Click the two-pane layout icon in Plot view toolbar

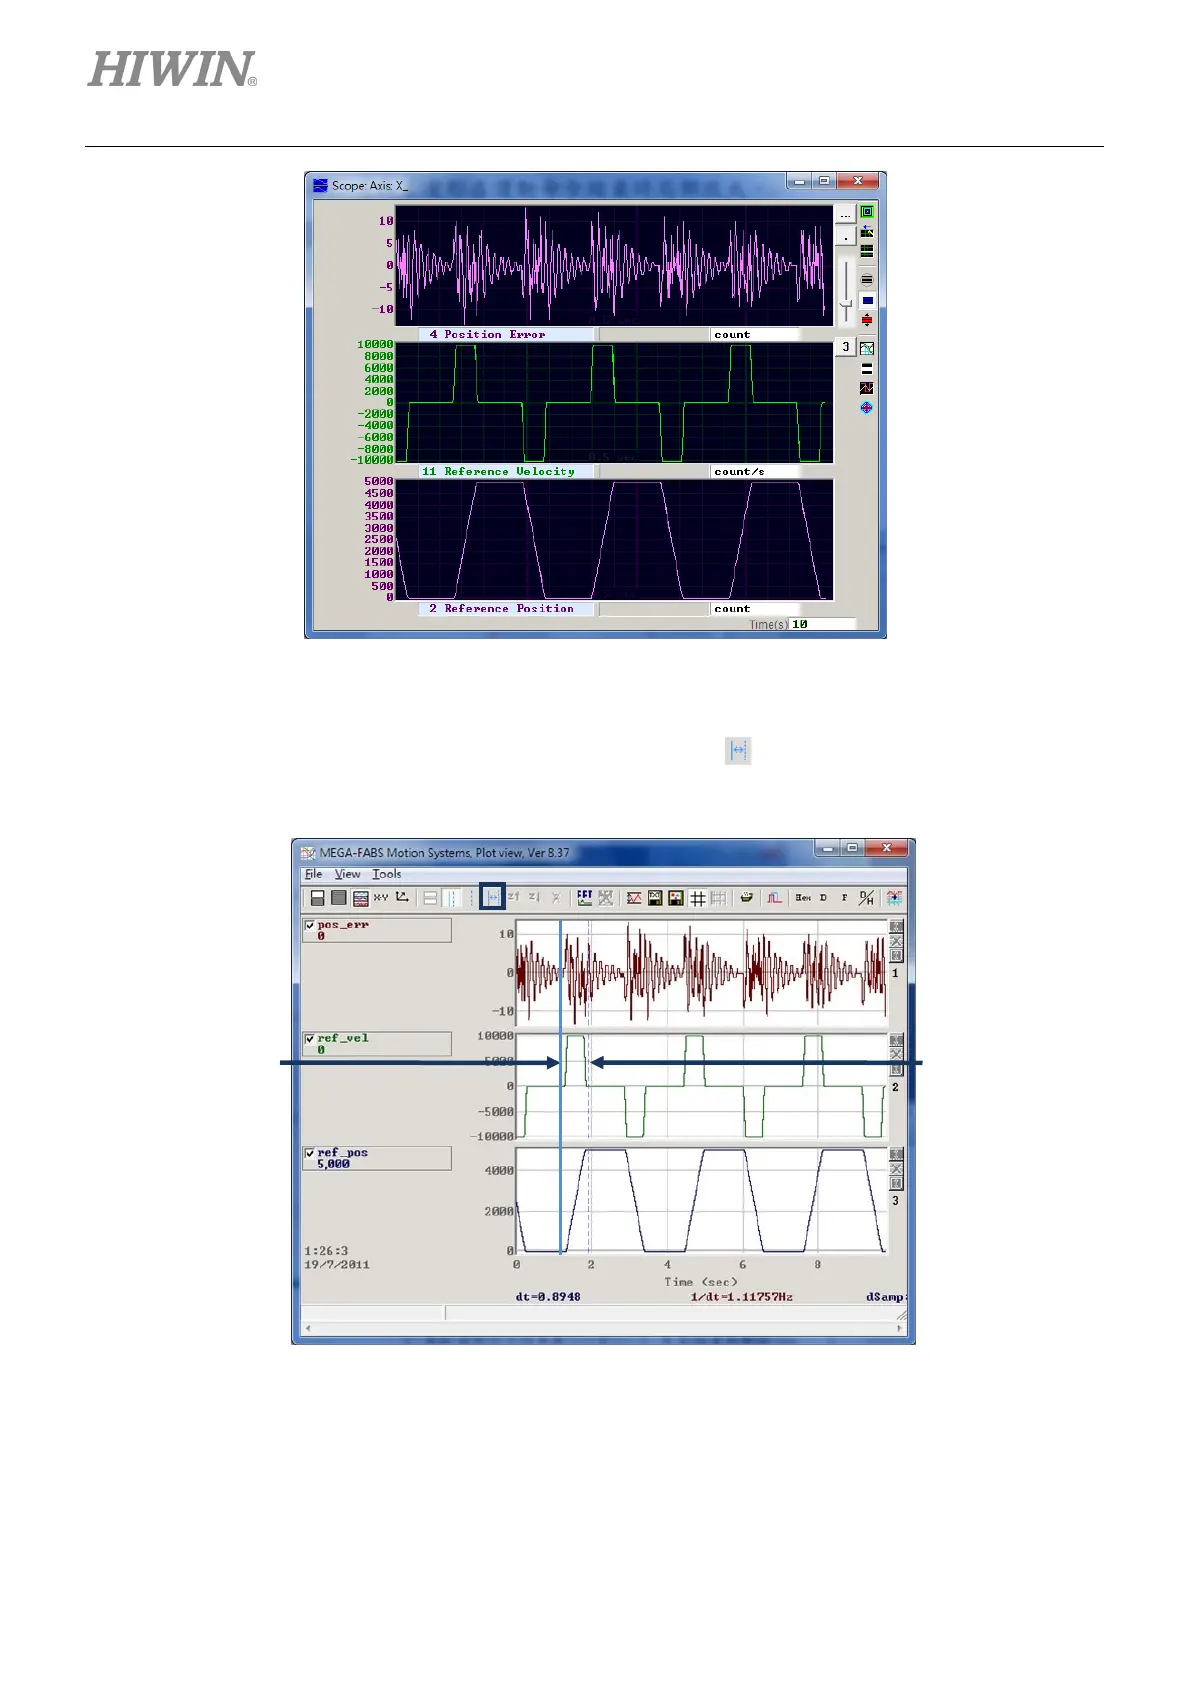[x=317, y=898]
